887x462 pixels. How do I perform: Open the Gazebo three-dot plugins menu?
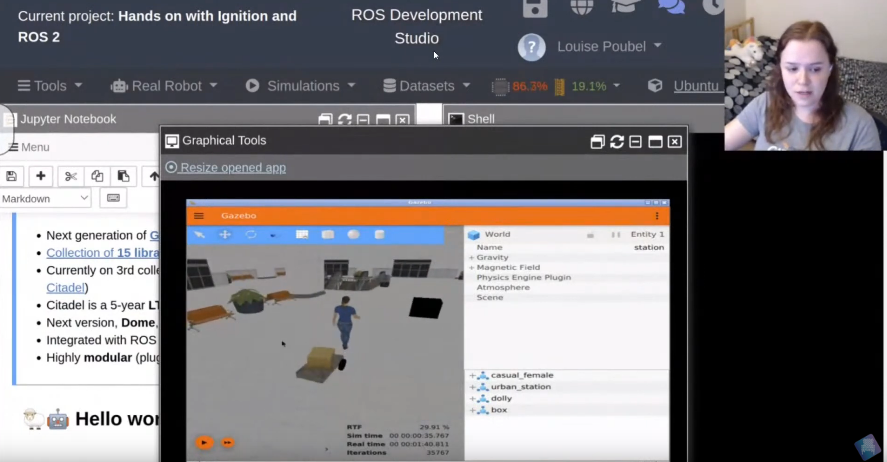click(x=657, y=215)
